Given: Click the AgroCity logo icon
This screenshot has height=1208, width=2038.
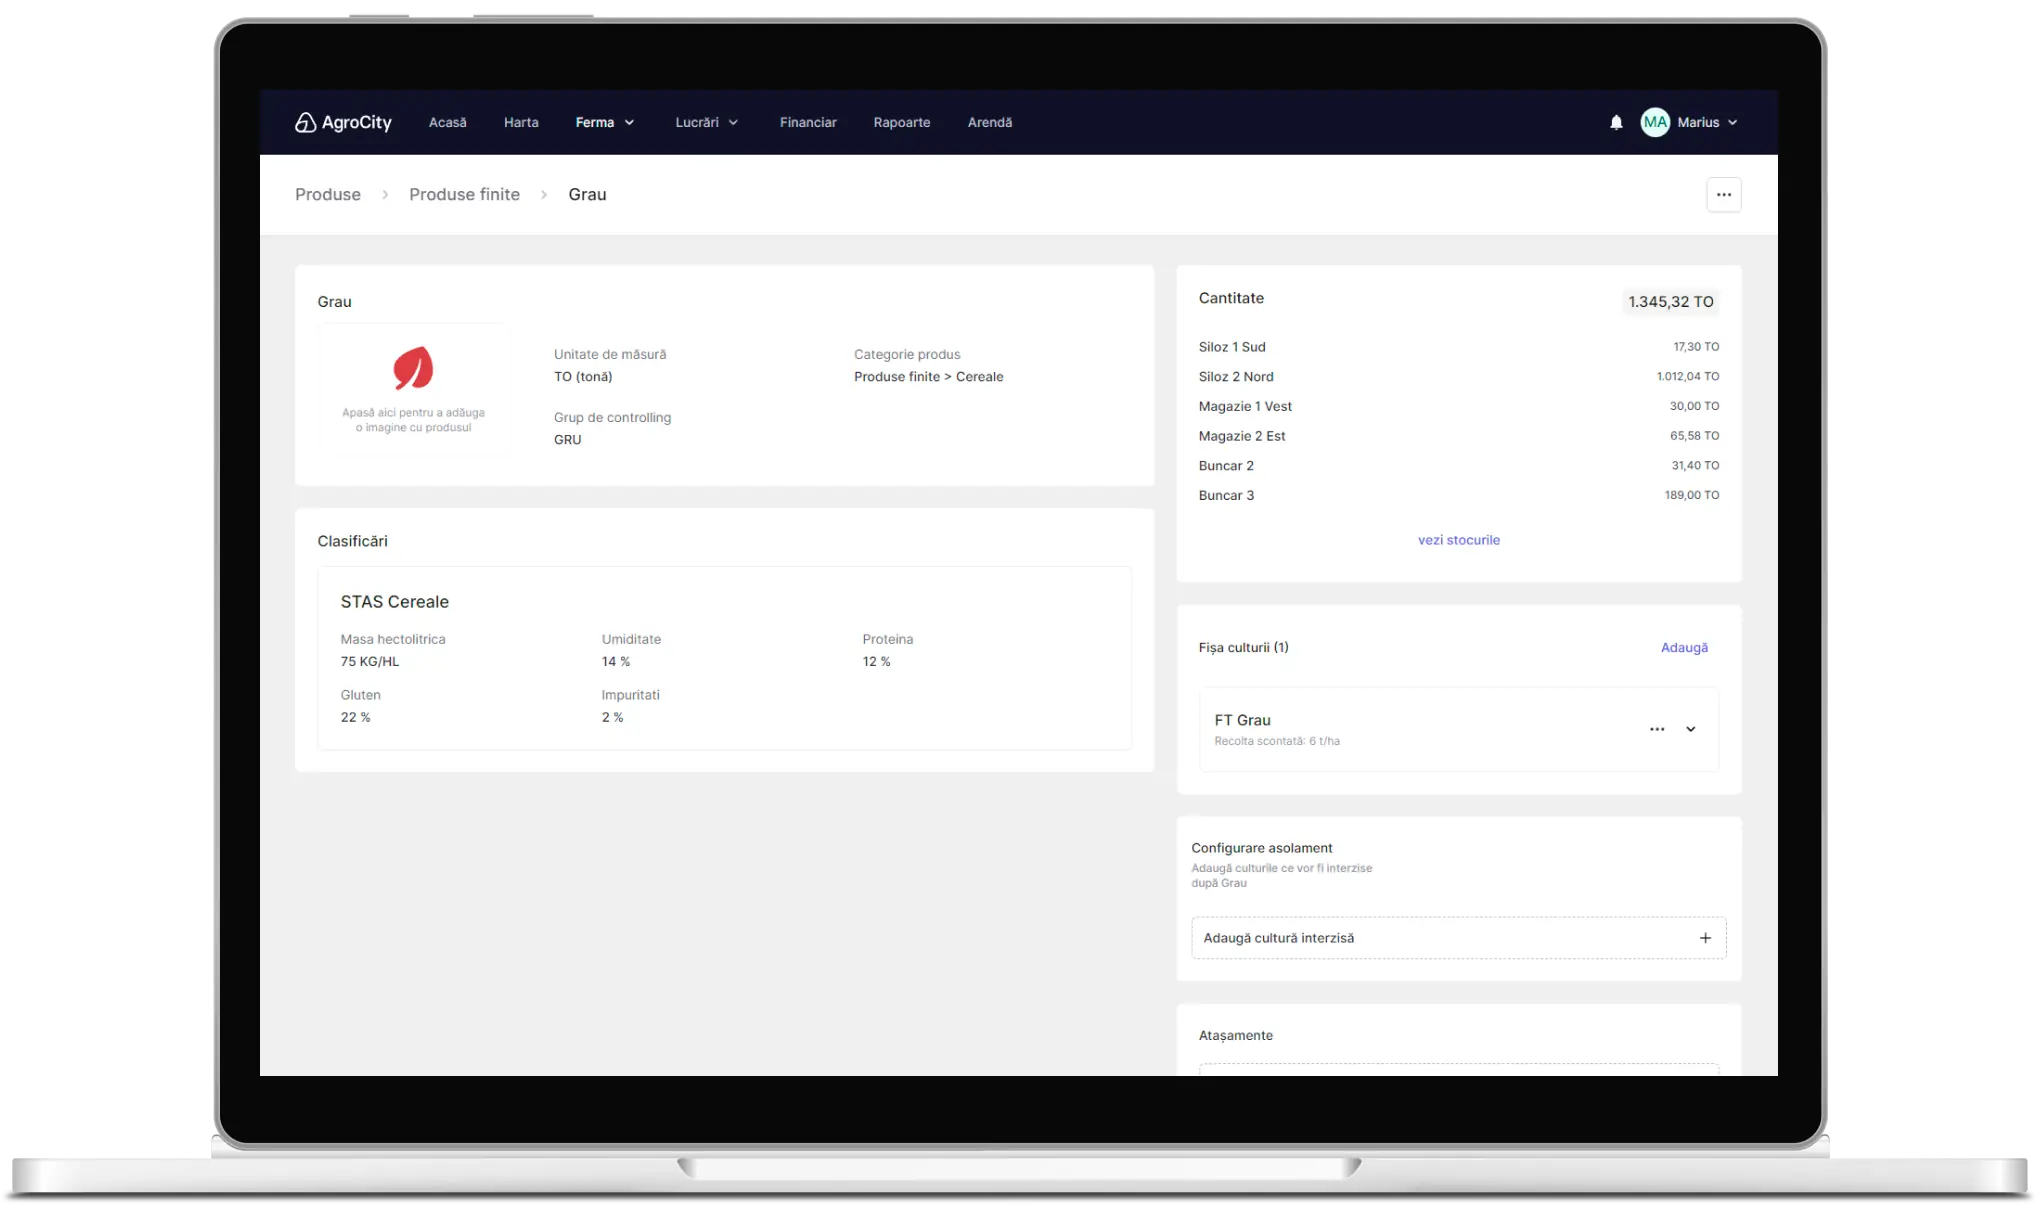Looking at the screenshot, I should coord(305,122).
